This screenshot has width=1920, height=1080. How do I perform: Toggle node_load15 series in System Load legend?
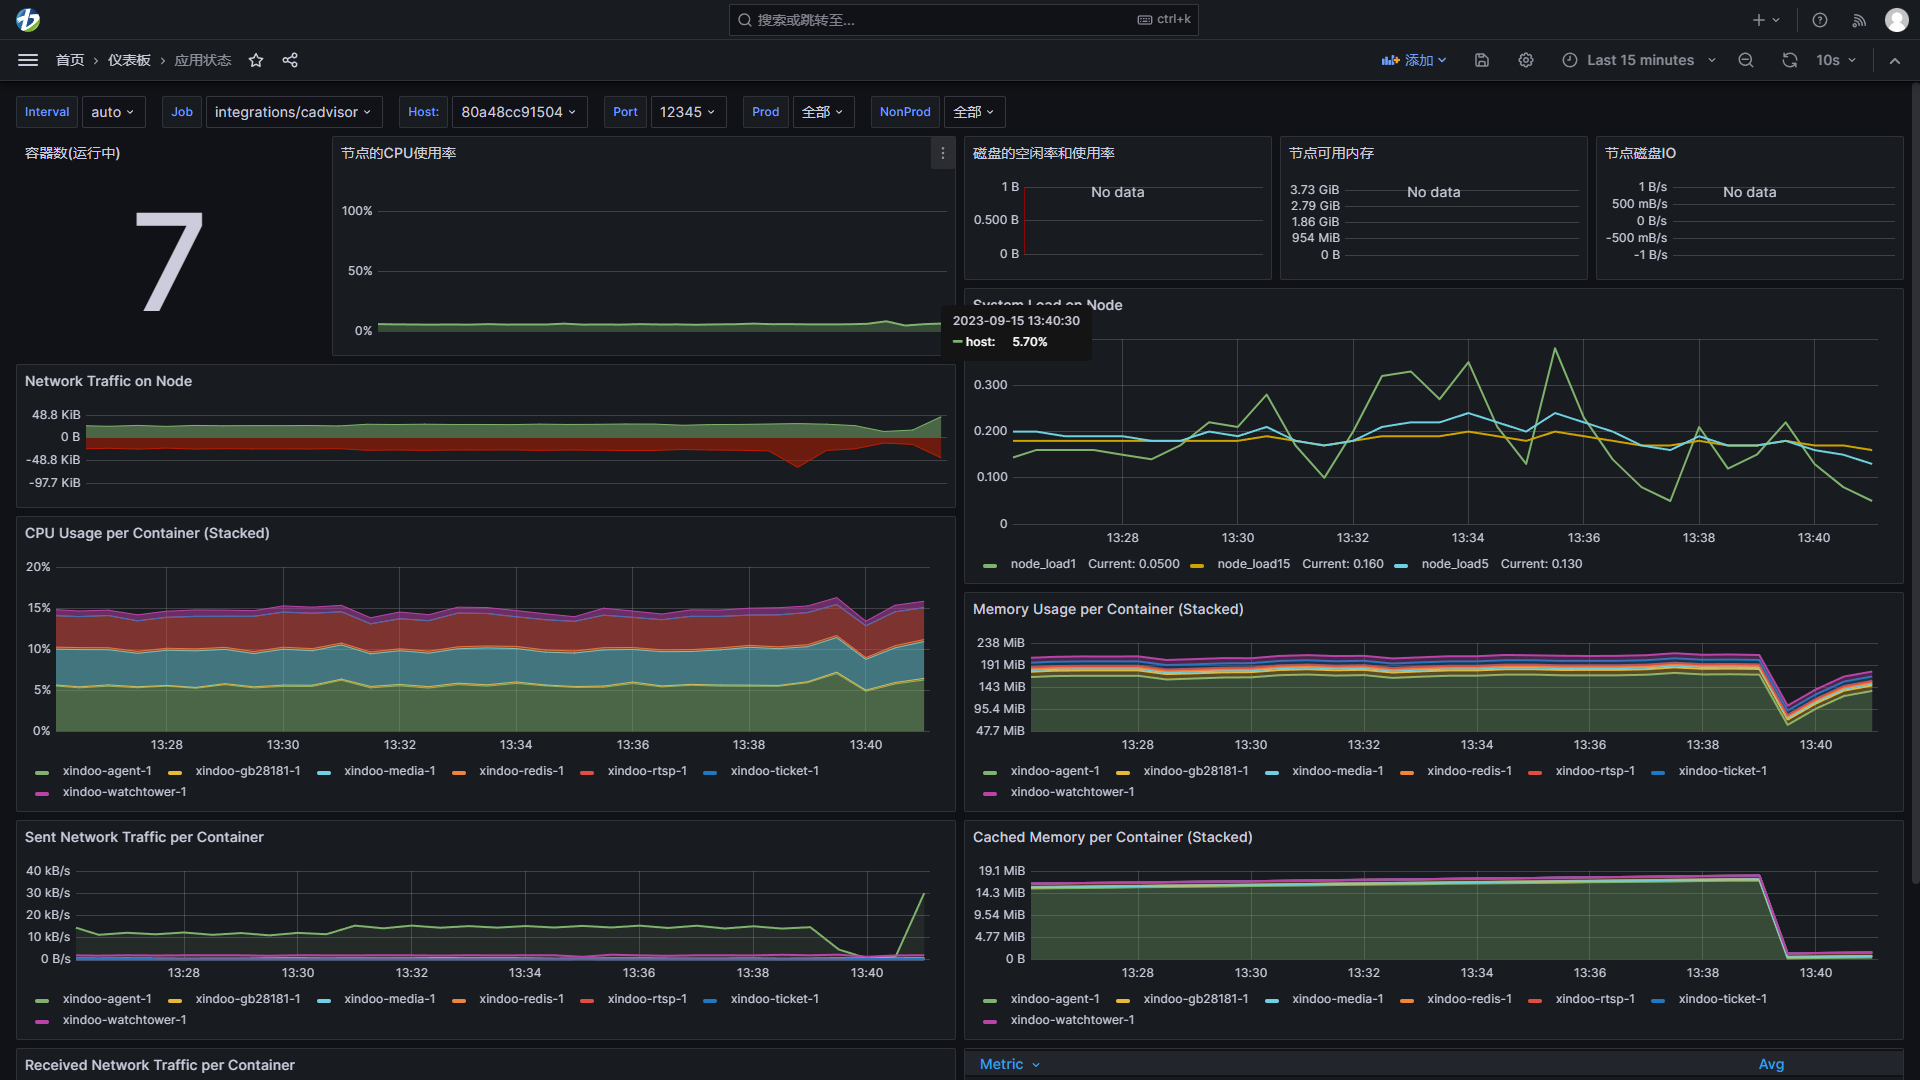[1253, 564]
